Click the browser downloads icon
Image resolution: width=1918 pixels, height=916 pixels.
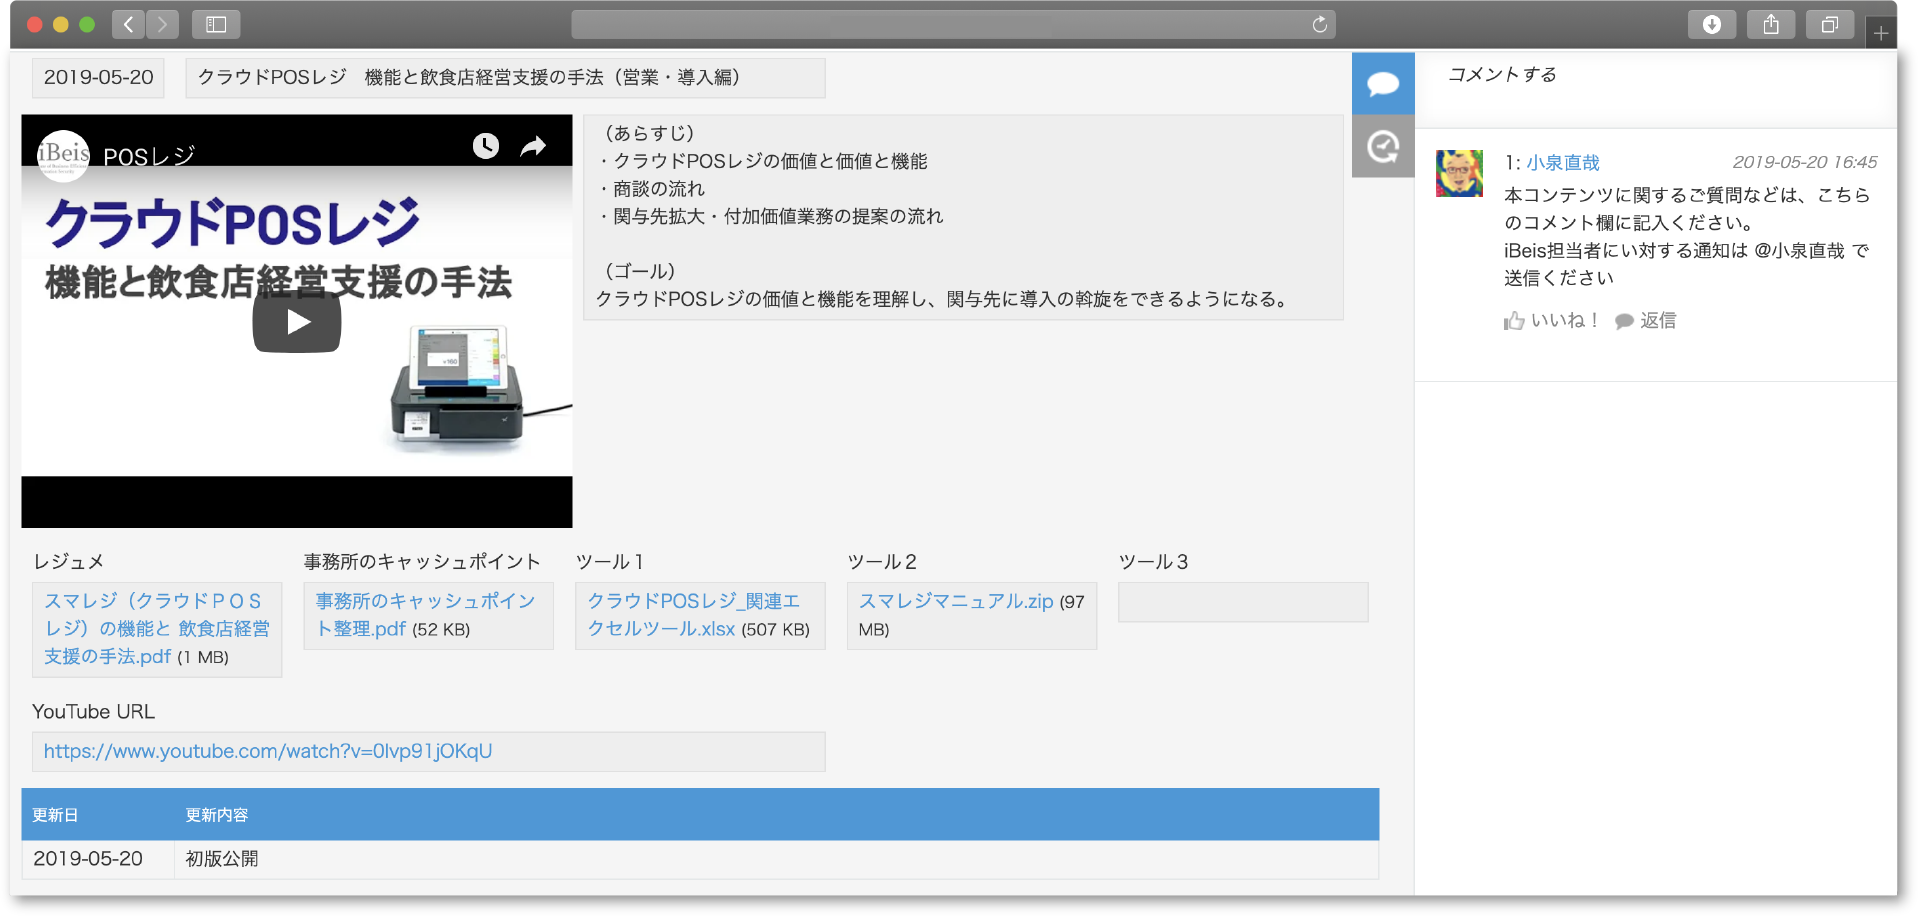(x=1711, y=25)
